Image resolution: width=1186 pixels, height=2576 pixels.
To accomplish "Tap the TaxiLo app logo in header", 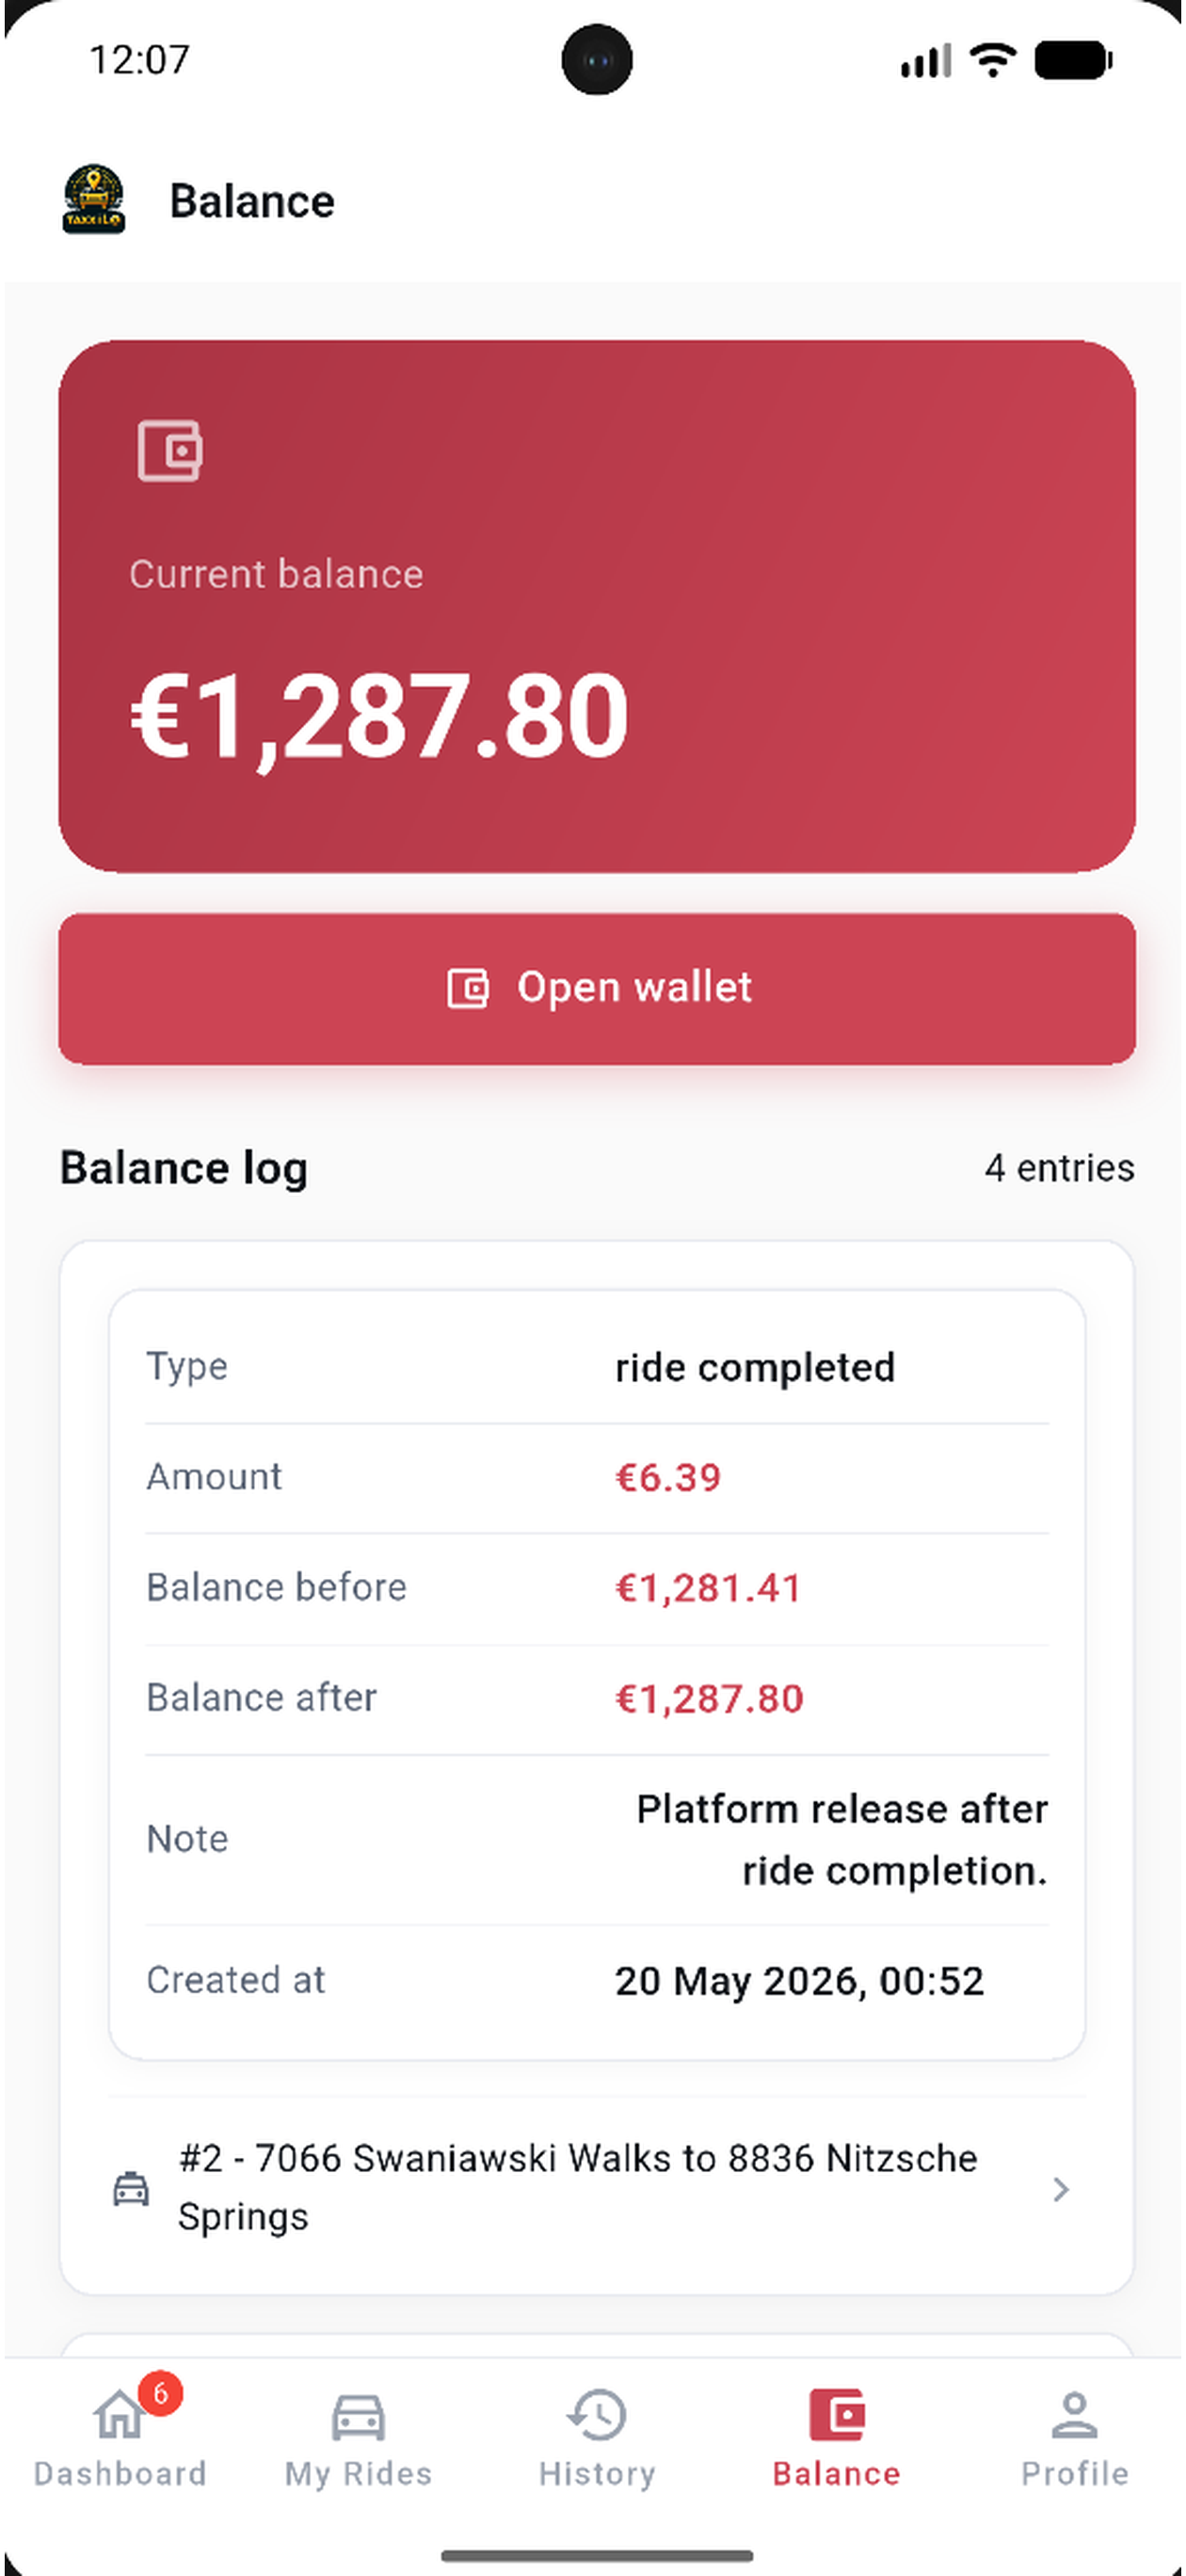I will [94, 200].
